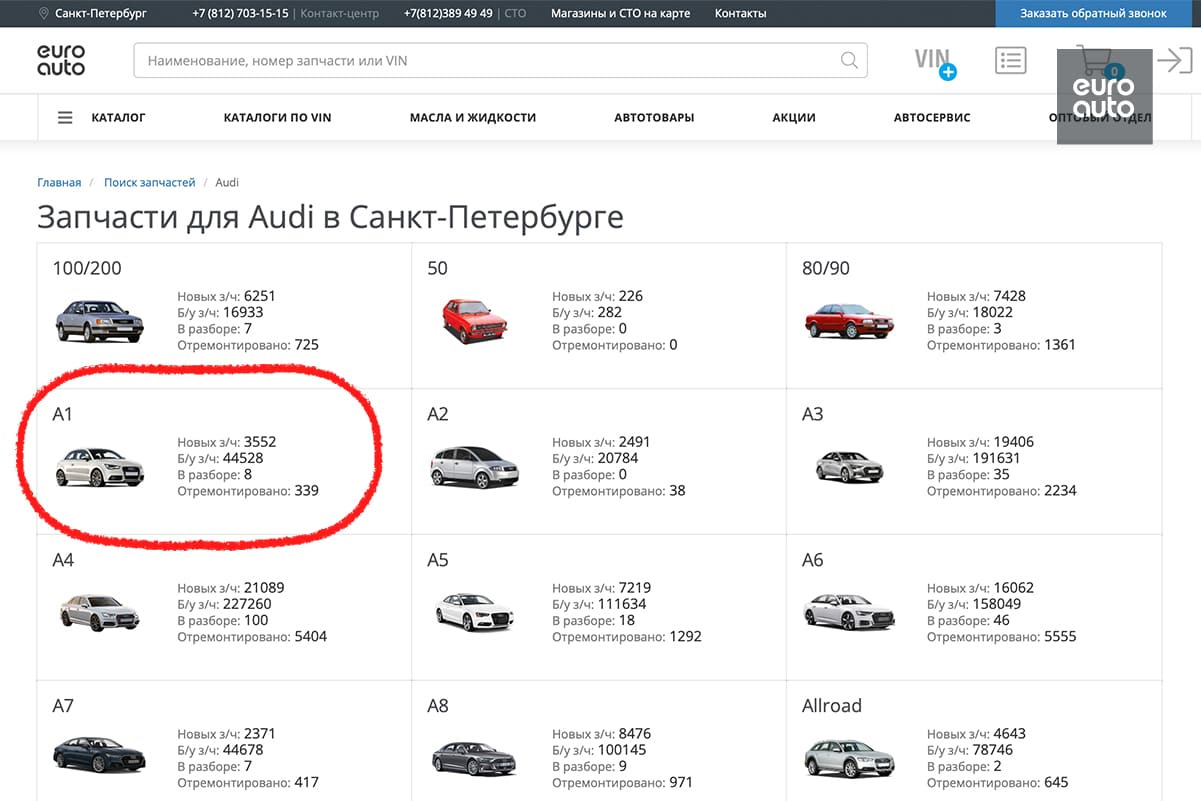Go to the Акции section

(x=794, y=118)
